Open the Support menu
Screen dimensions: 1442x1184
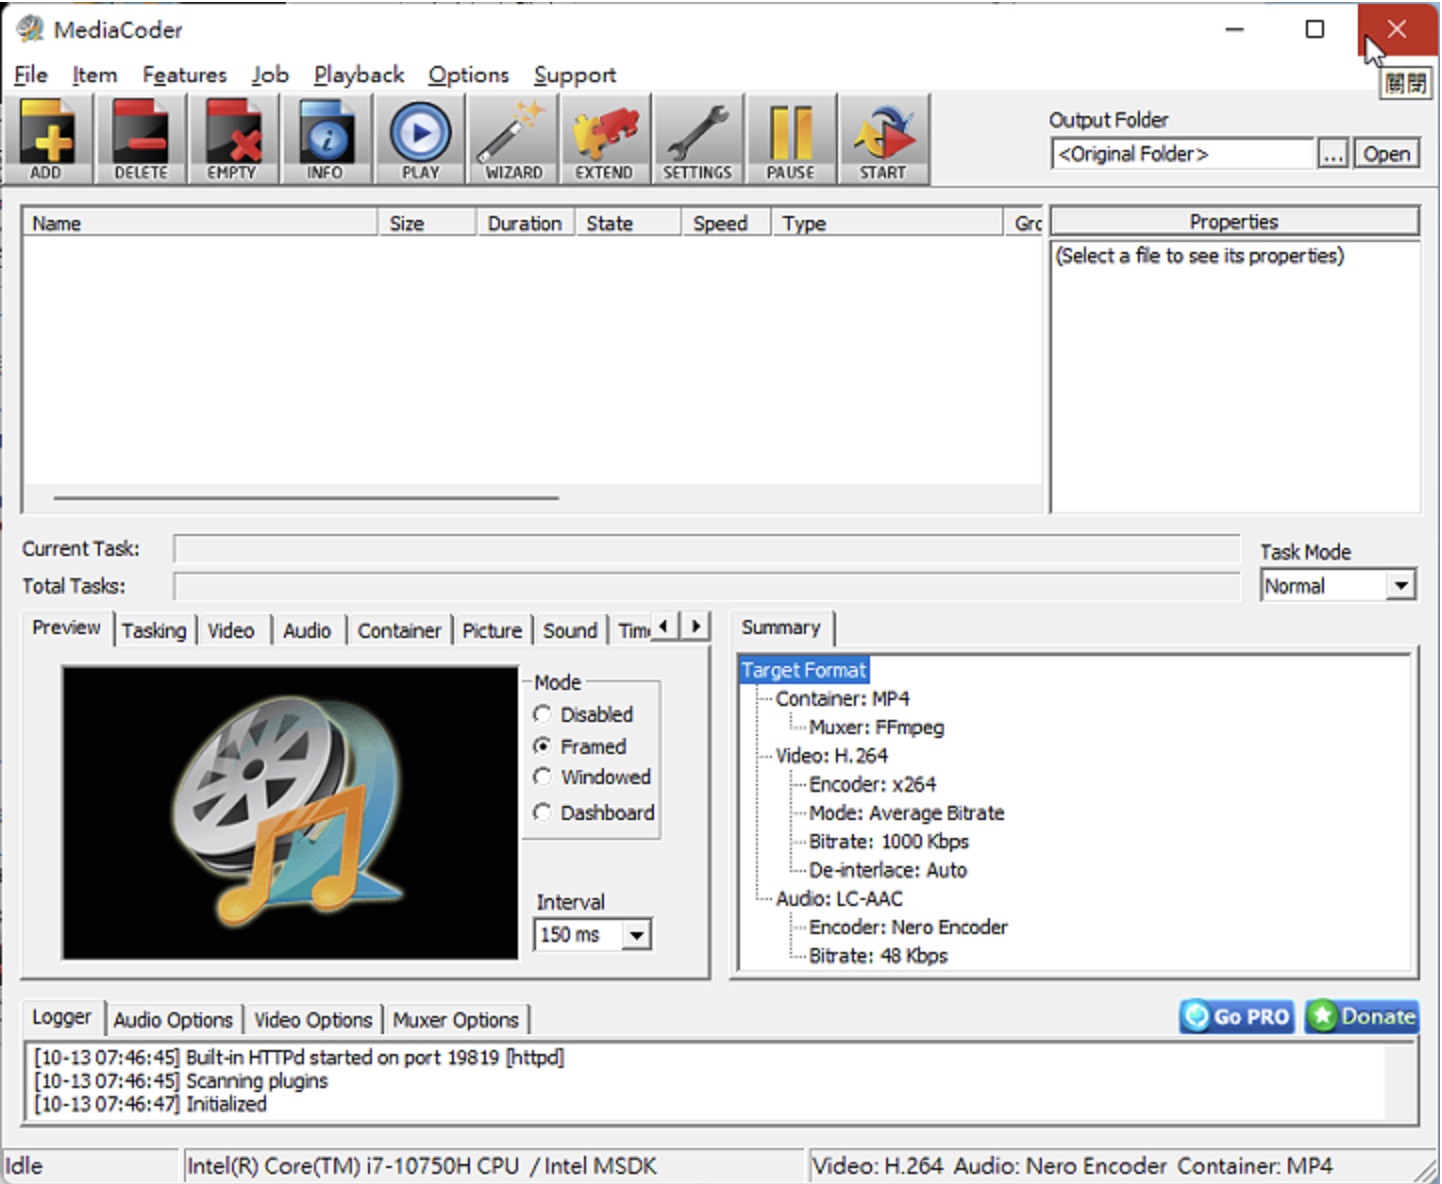point(575,75)
